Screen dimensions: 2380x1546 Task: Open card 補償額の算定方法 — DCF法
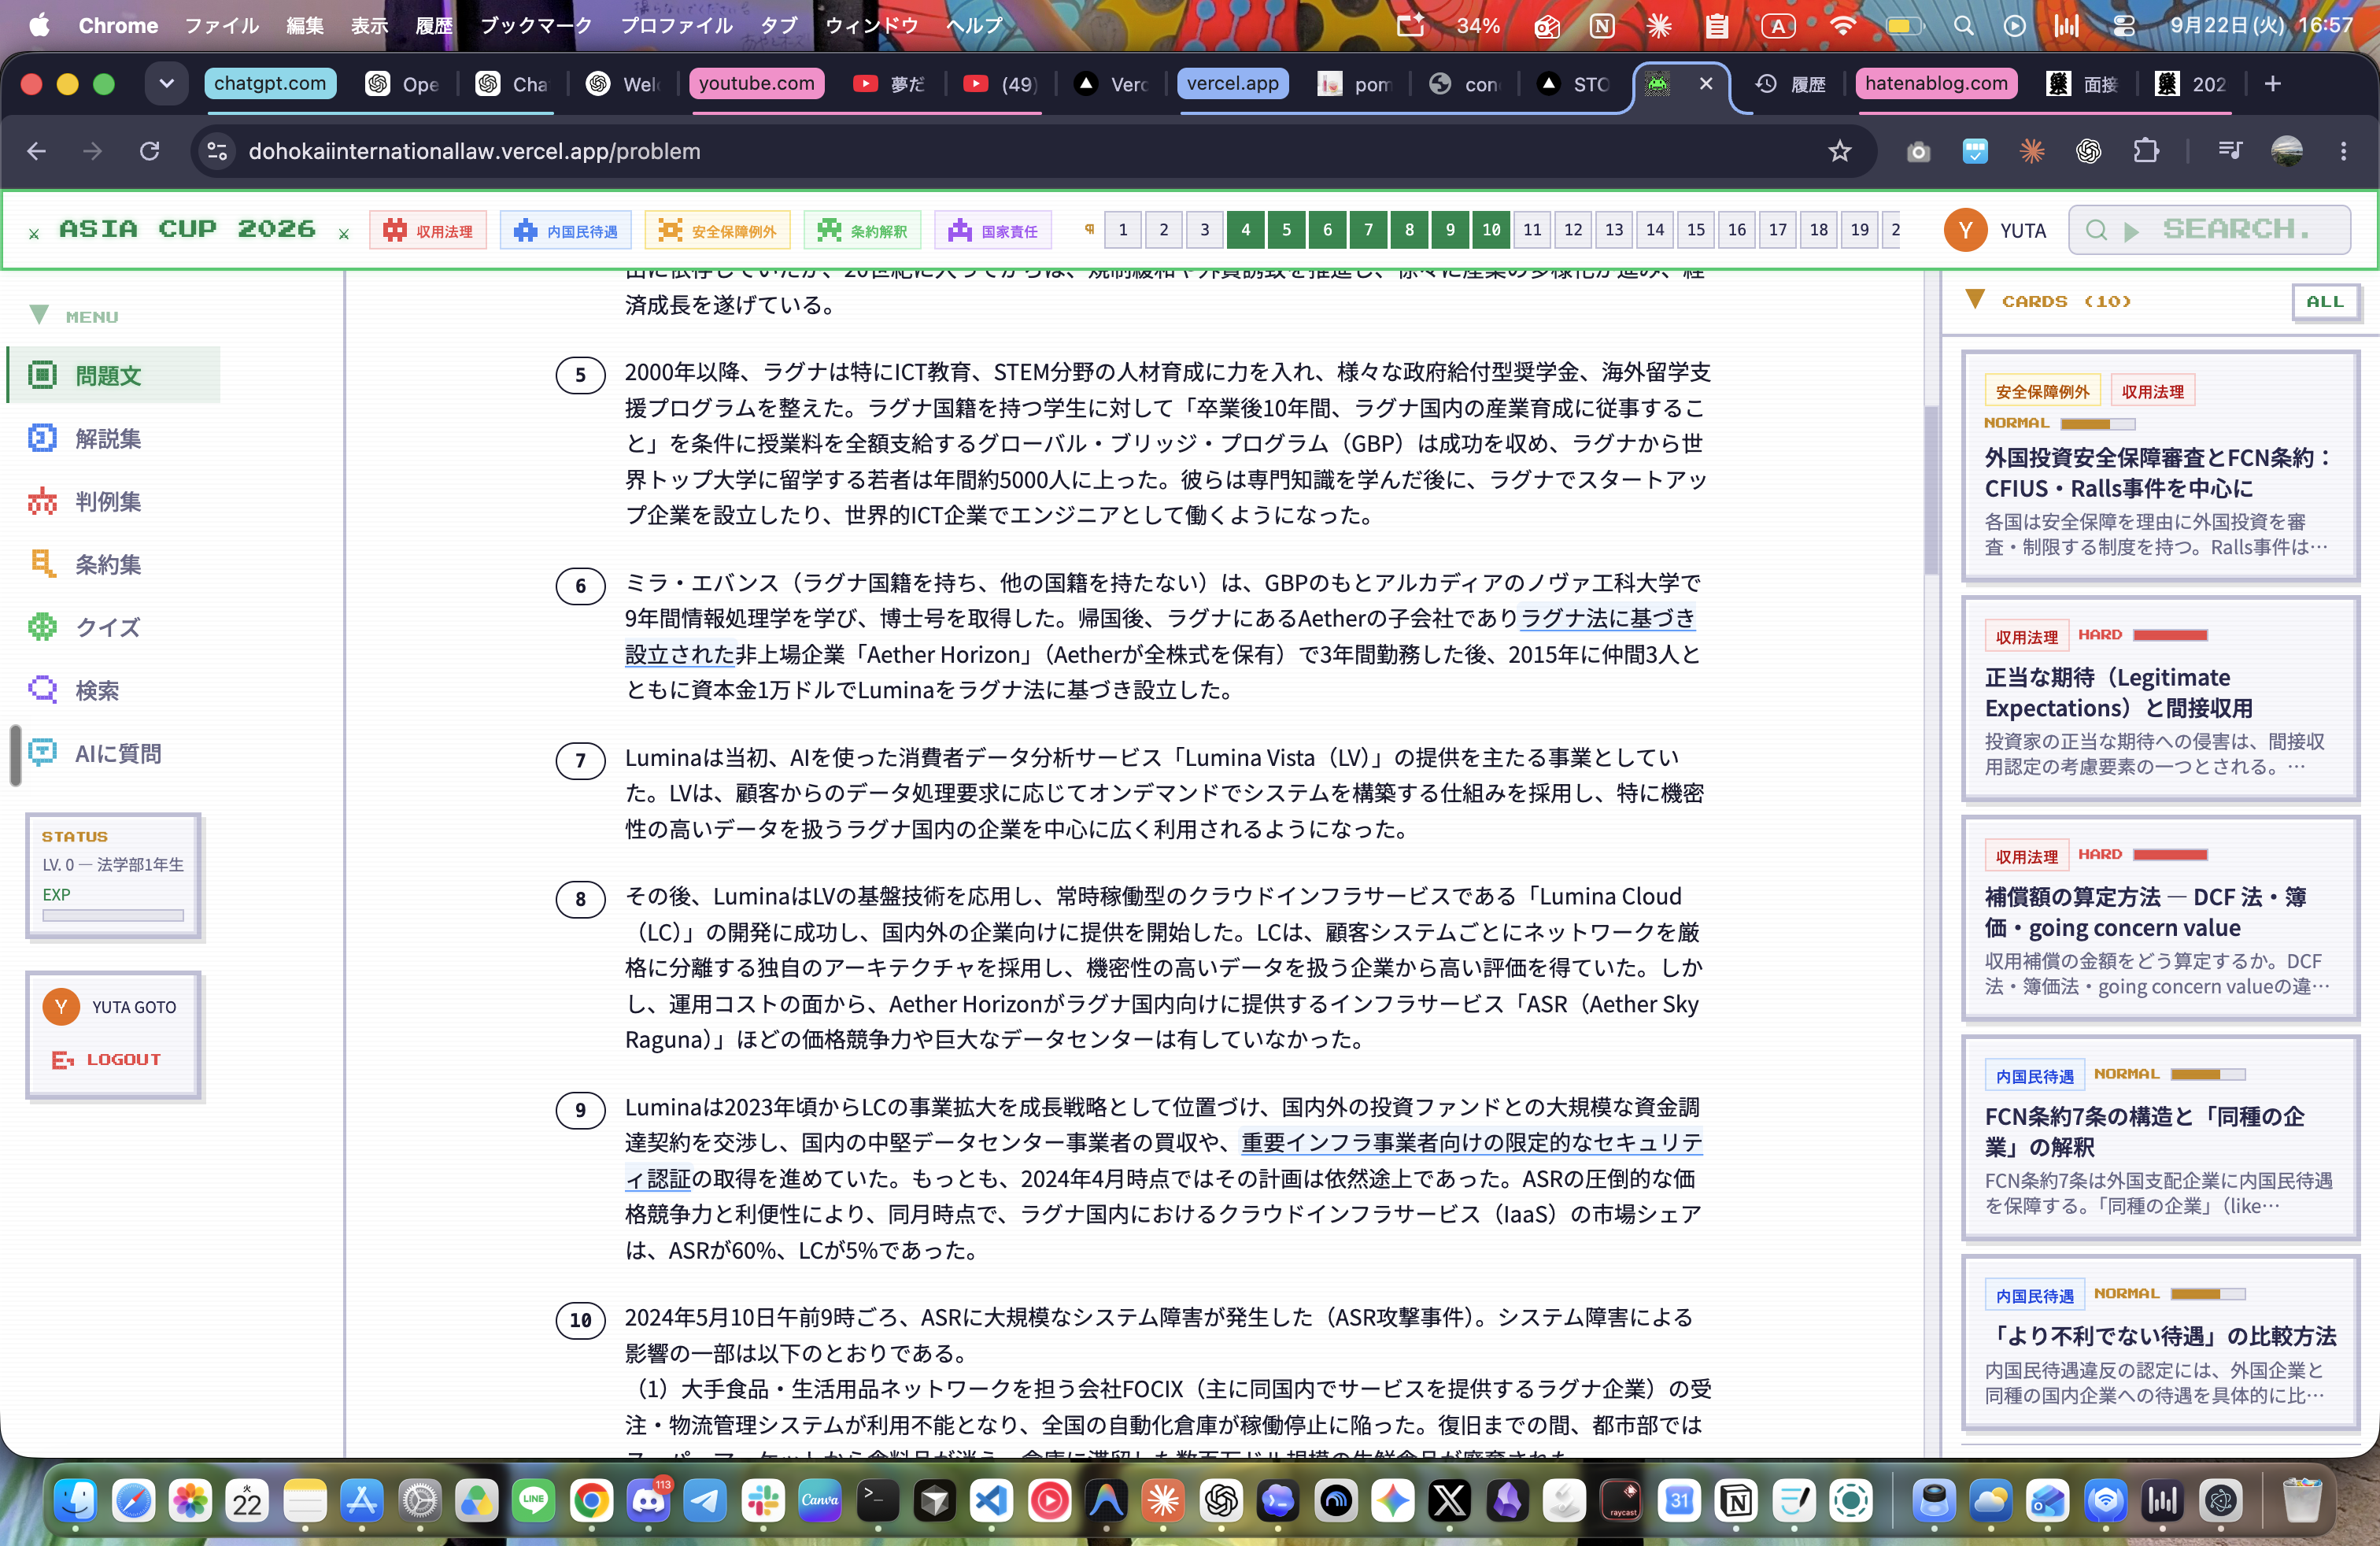coord(2160,918)
